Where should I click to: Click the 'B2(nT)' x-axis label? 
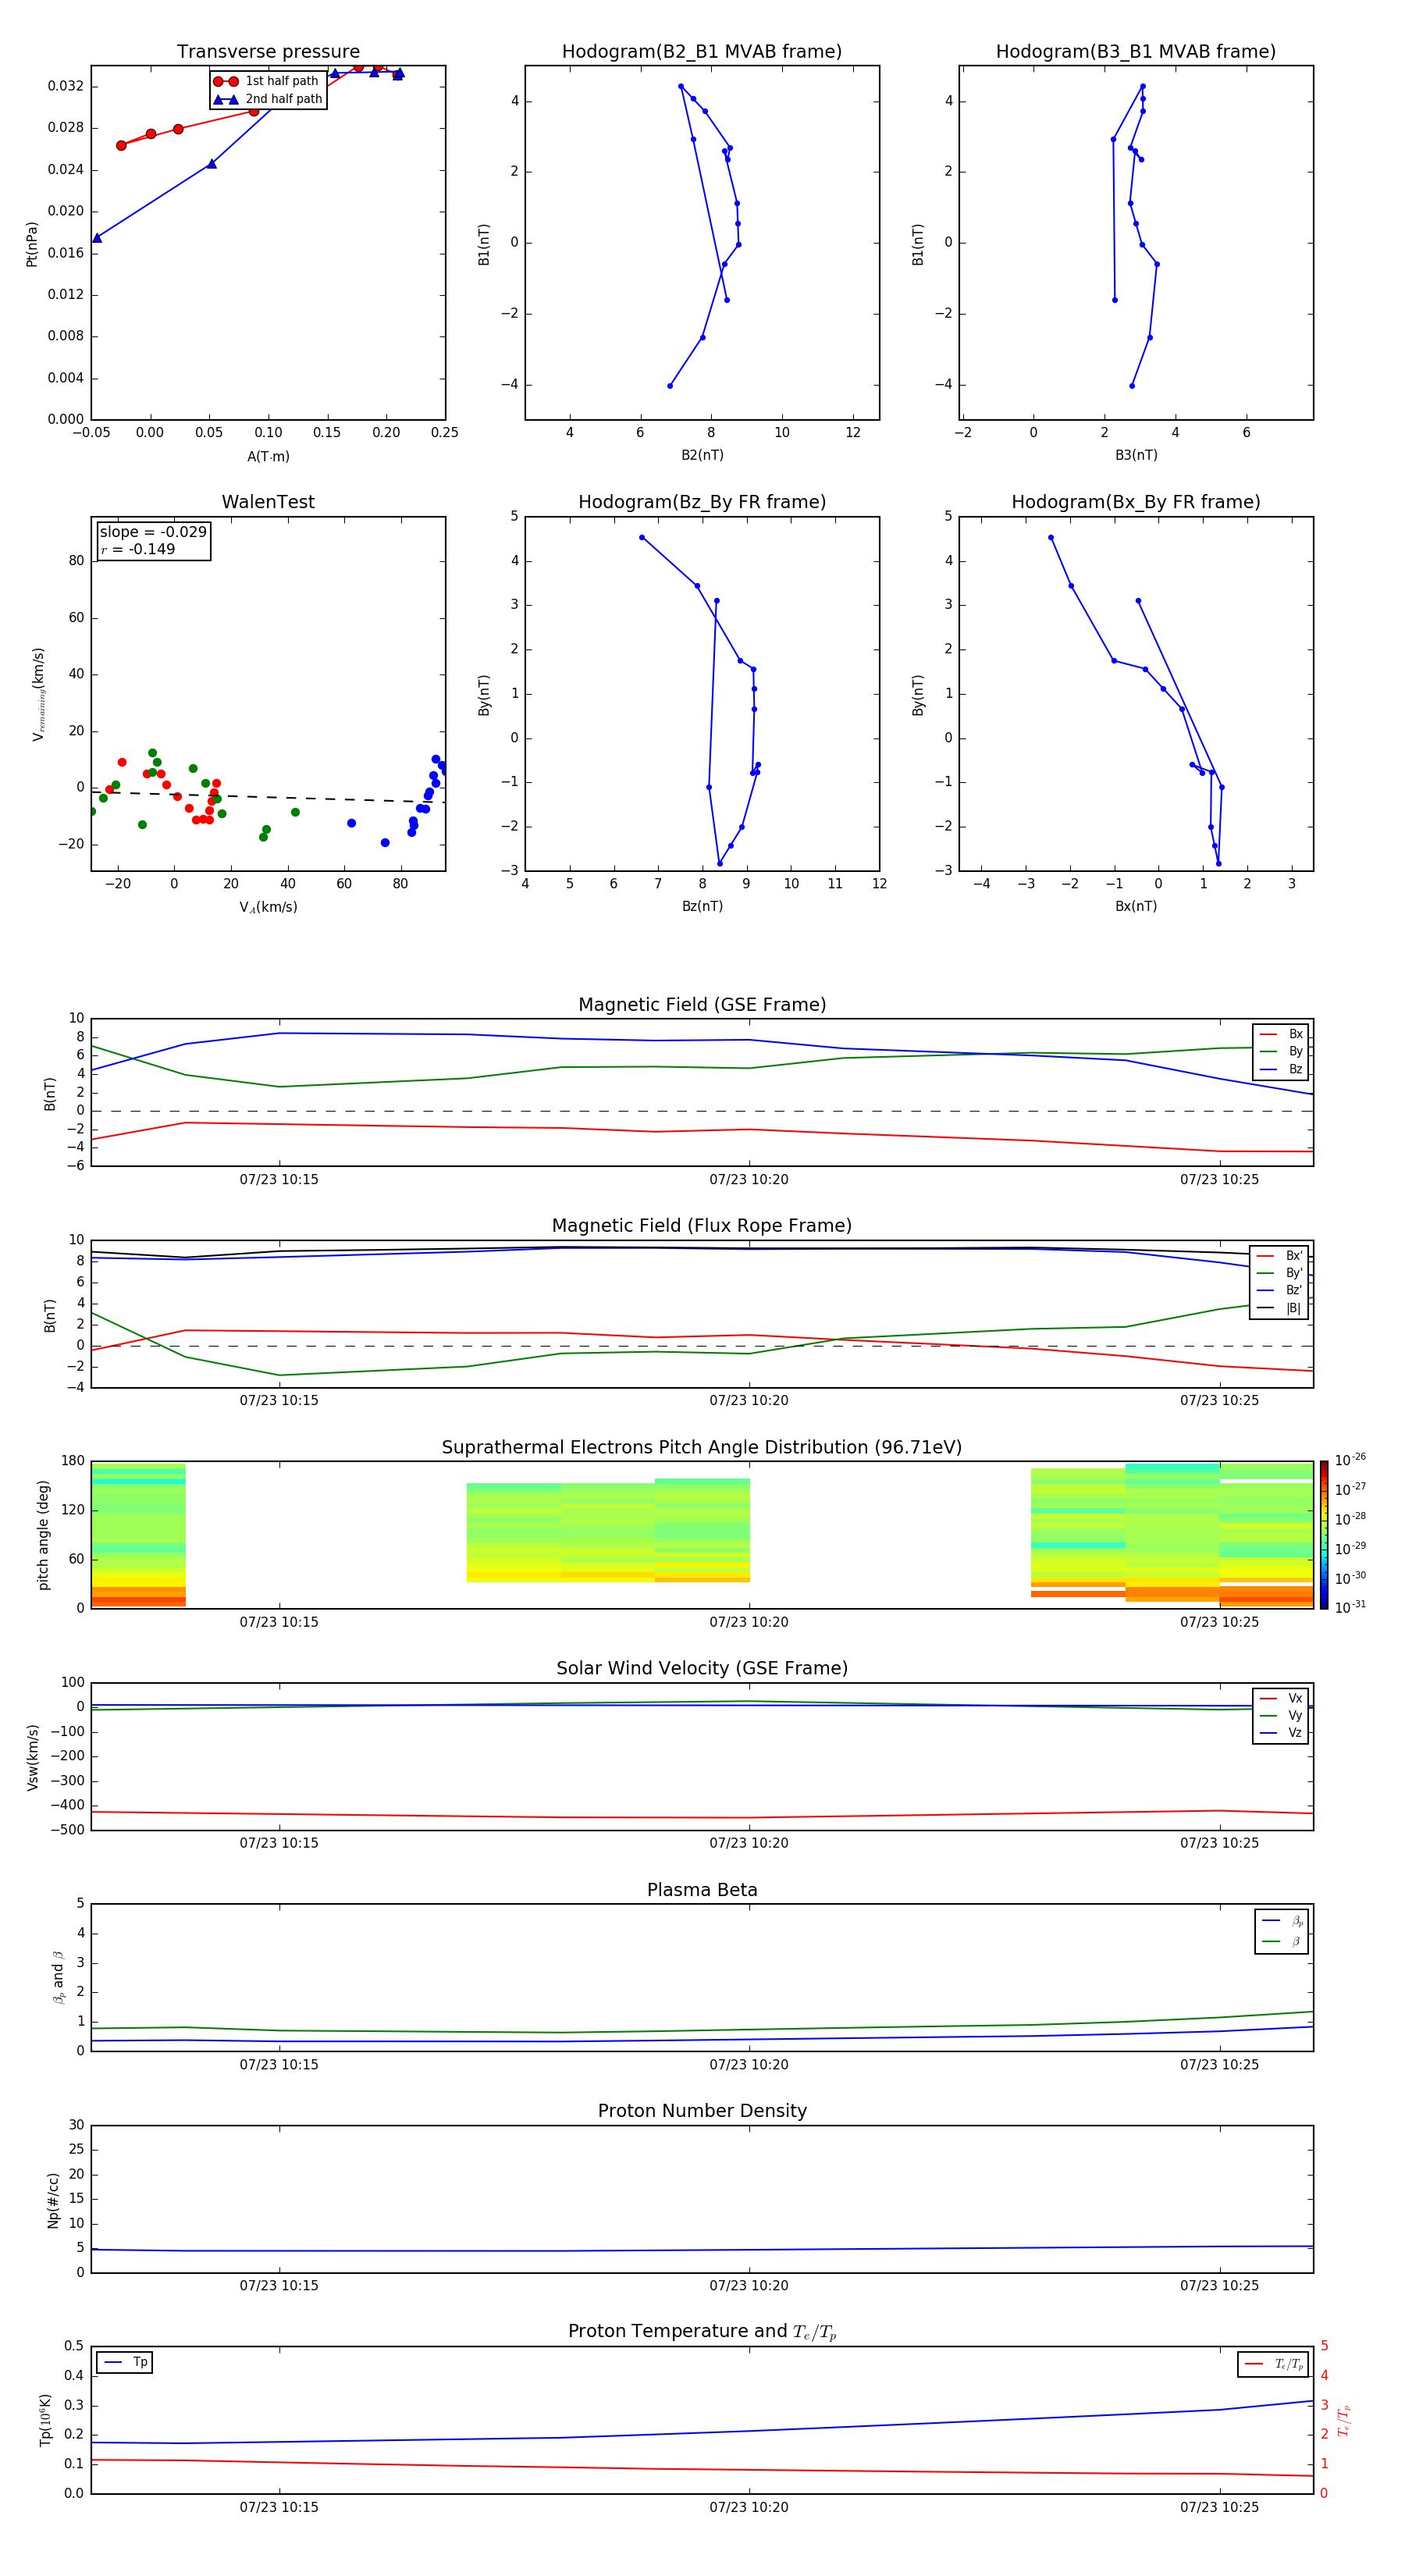tap(702, 455)
